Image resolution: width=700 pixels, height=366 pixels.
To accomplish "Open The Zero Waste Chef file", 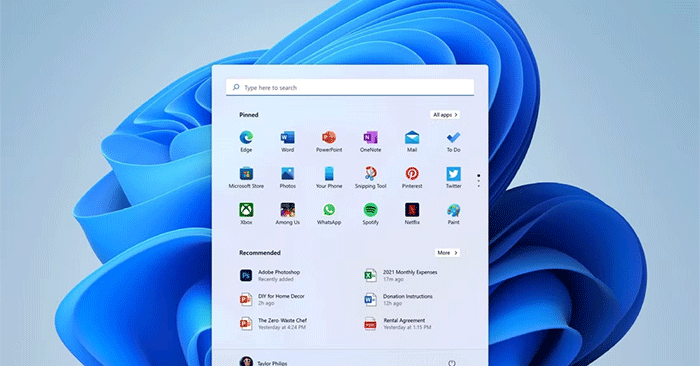I will click(273, 324).
